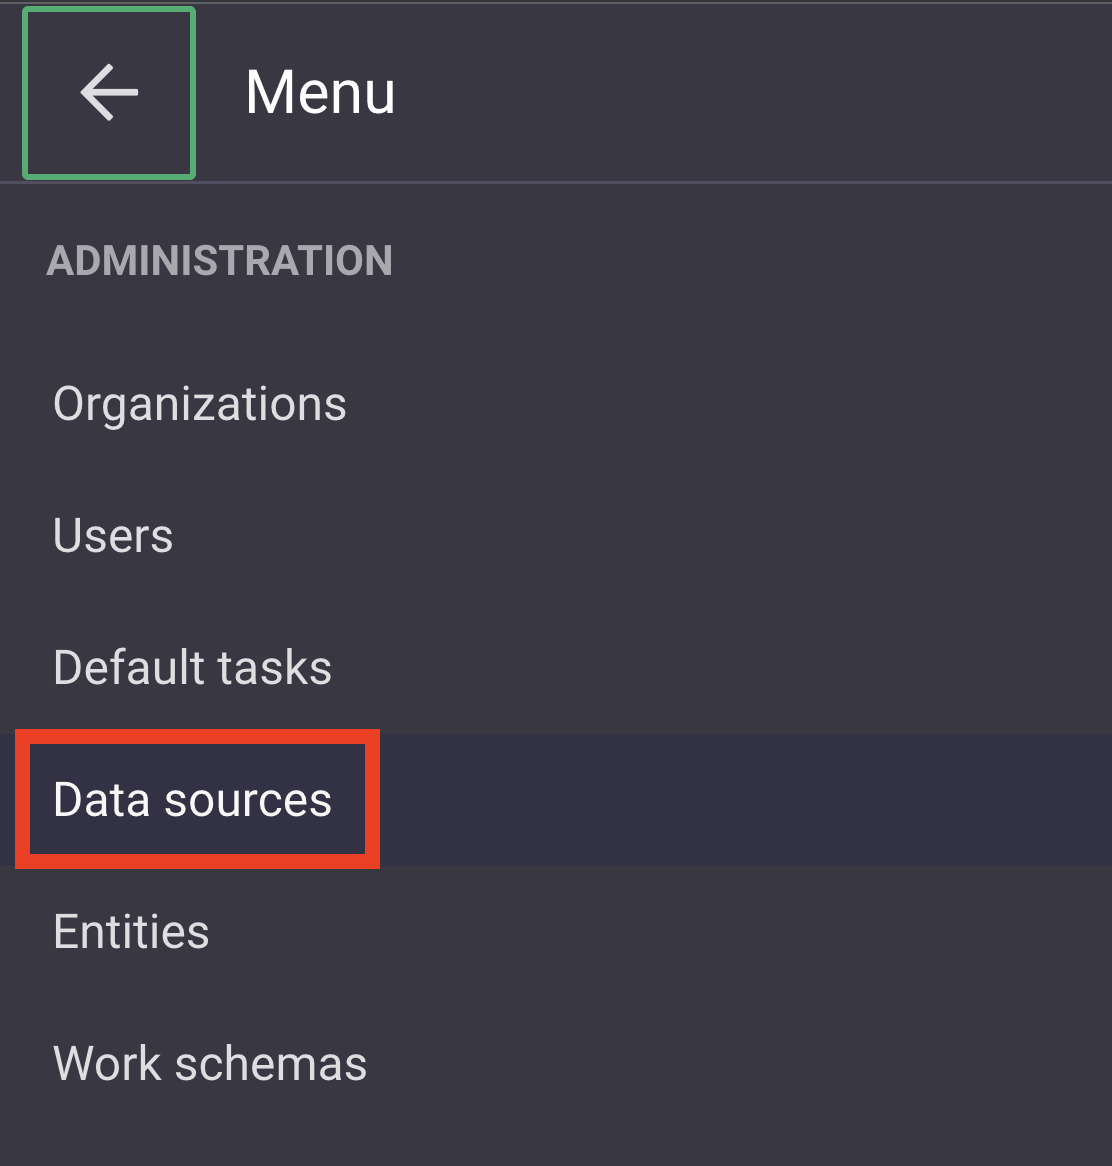The height and width of the screenshot is (1166, 1112).
Task: Click the ADMINISTRATION section header
Action: 220,259
